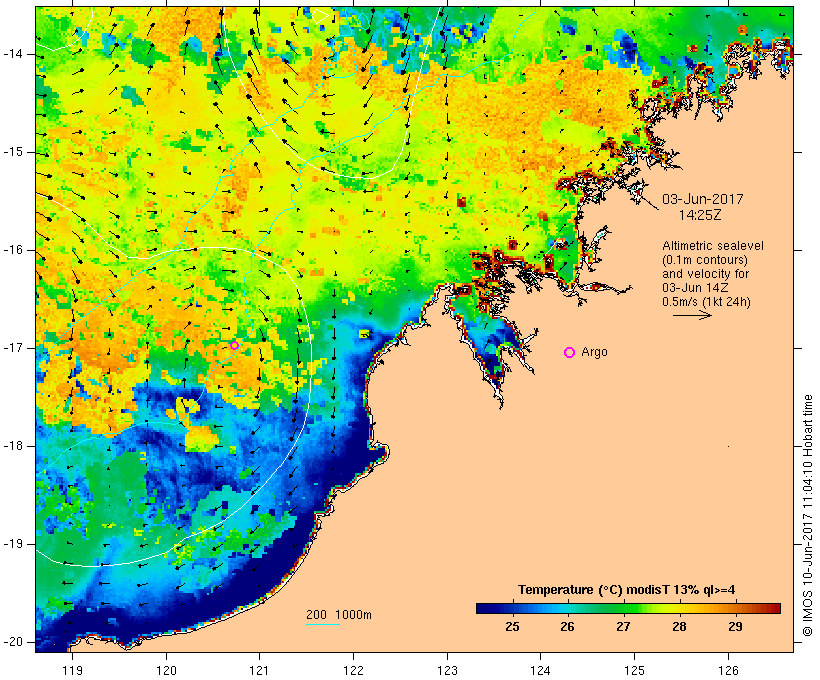Click the time label '14:25Z'
The height and width of the screenshot is (680, 820).
pos(700,215)
